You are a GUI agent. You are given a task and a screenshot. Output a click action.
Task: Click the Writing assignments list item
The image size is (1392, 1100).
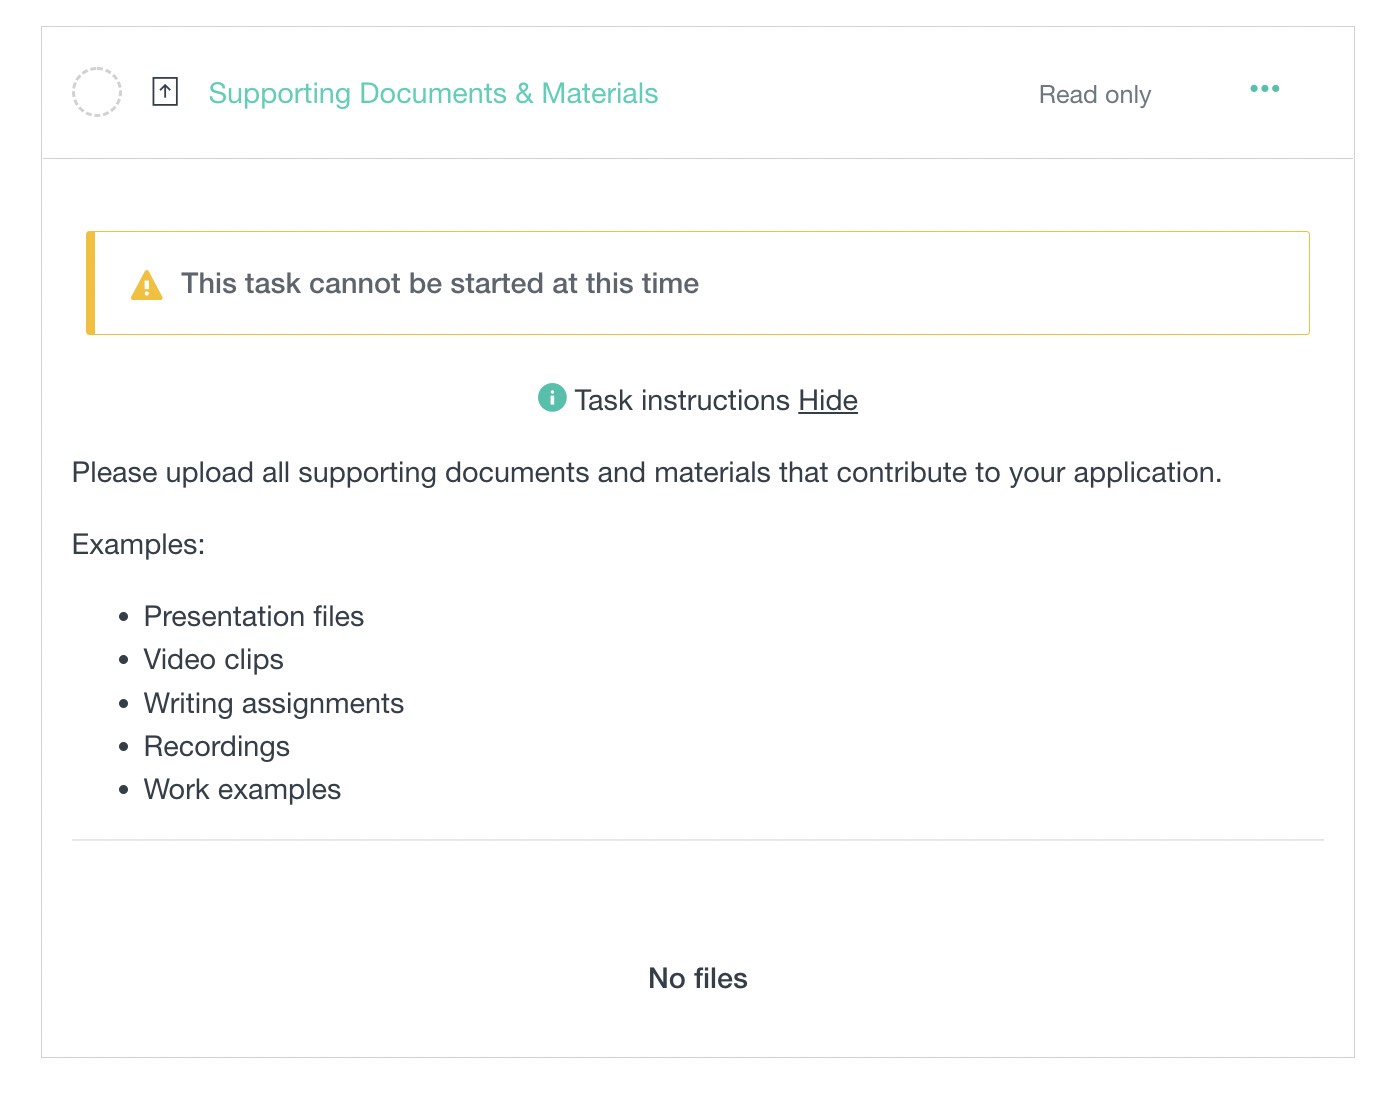274,703
